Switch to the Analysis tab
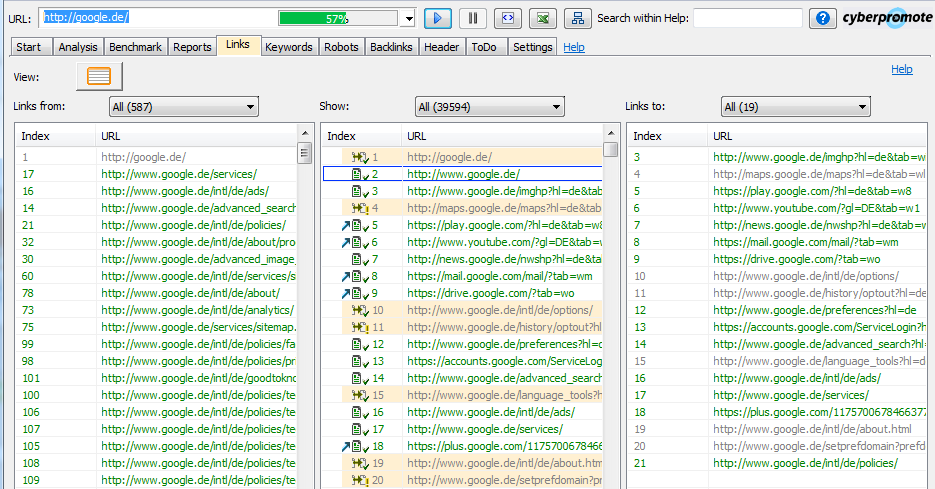Screen dimensions: 935x489 tap(78, 47)
